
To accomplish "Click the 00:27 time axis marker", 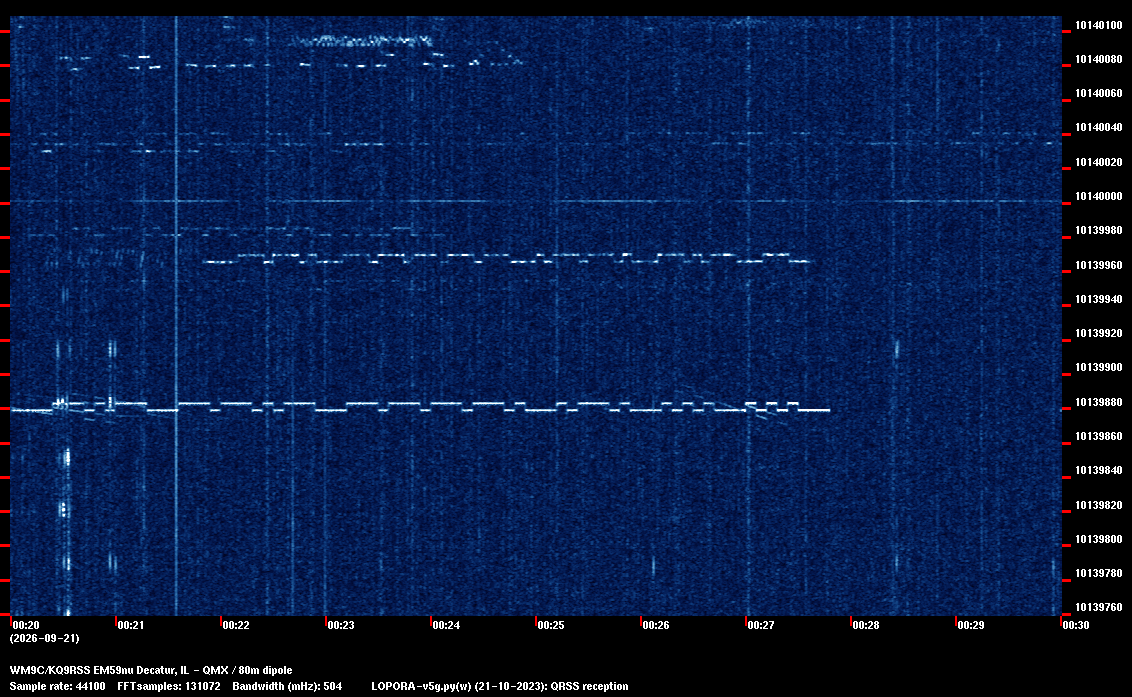I will [x=761, y=625].
